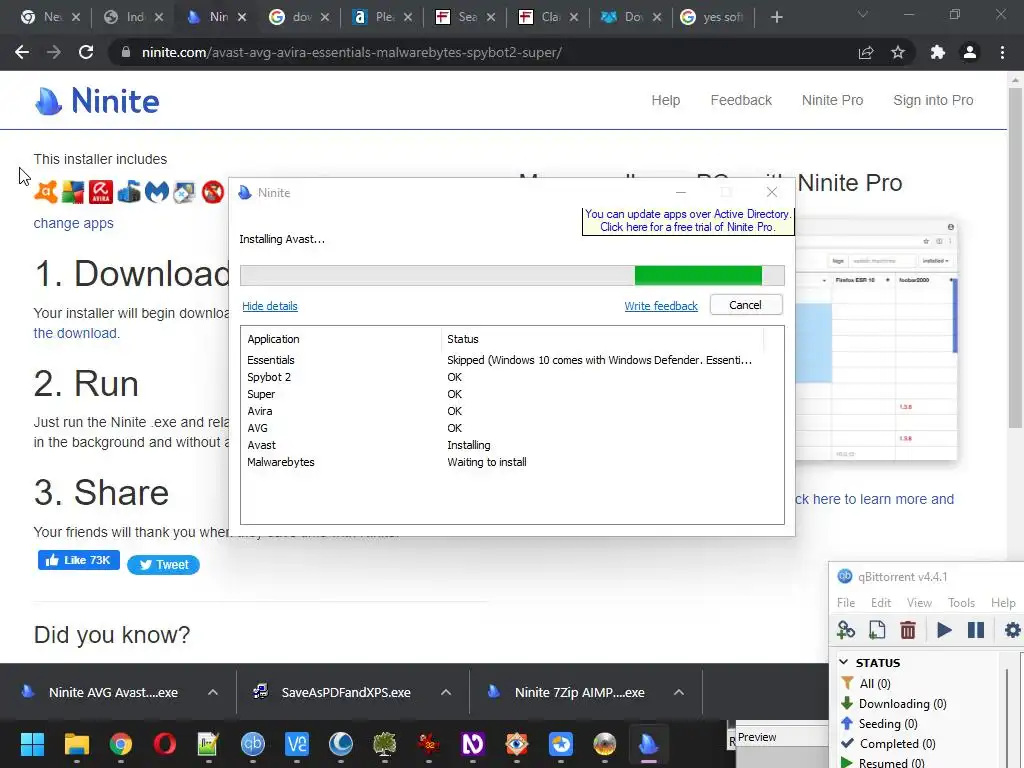The width and height of the screenshot is (1024, 768).
Task: Click Ninite installer icon in taskbar
Action: (x=648, y=744)
